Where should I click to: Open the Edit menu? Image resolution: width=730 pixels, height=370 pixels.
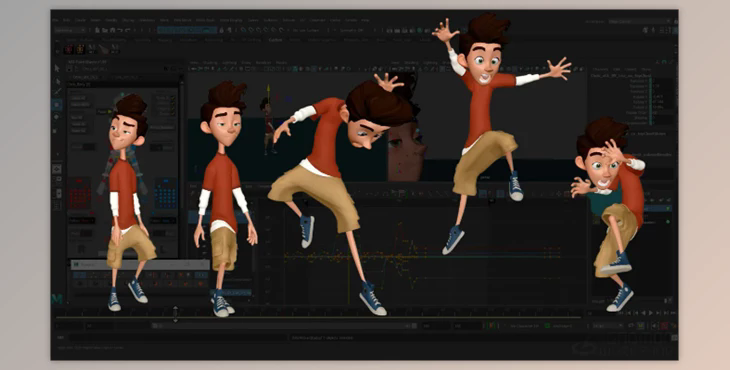coord(67,20)
